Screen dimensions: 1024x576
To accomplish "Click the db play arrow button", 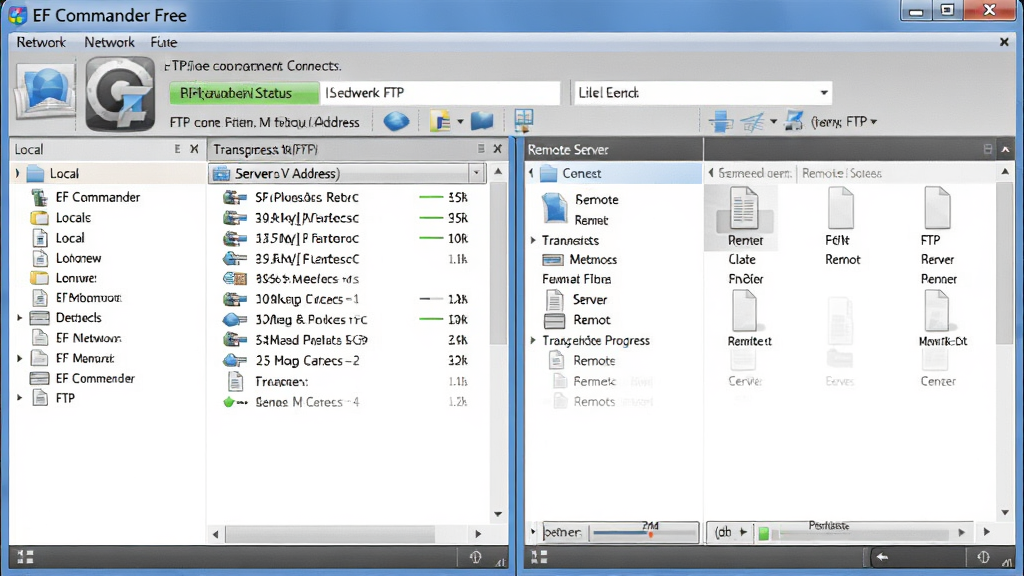I will click(743, 532).
